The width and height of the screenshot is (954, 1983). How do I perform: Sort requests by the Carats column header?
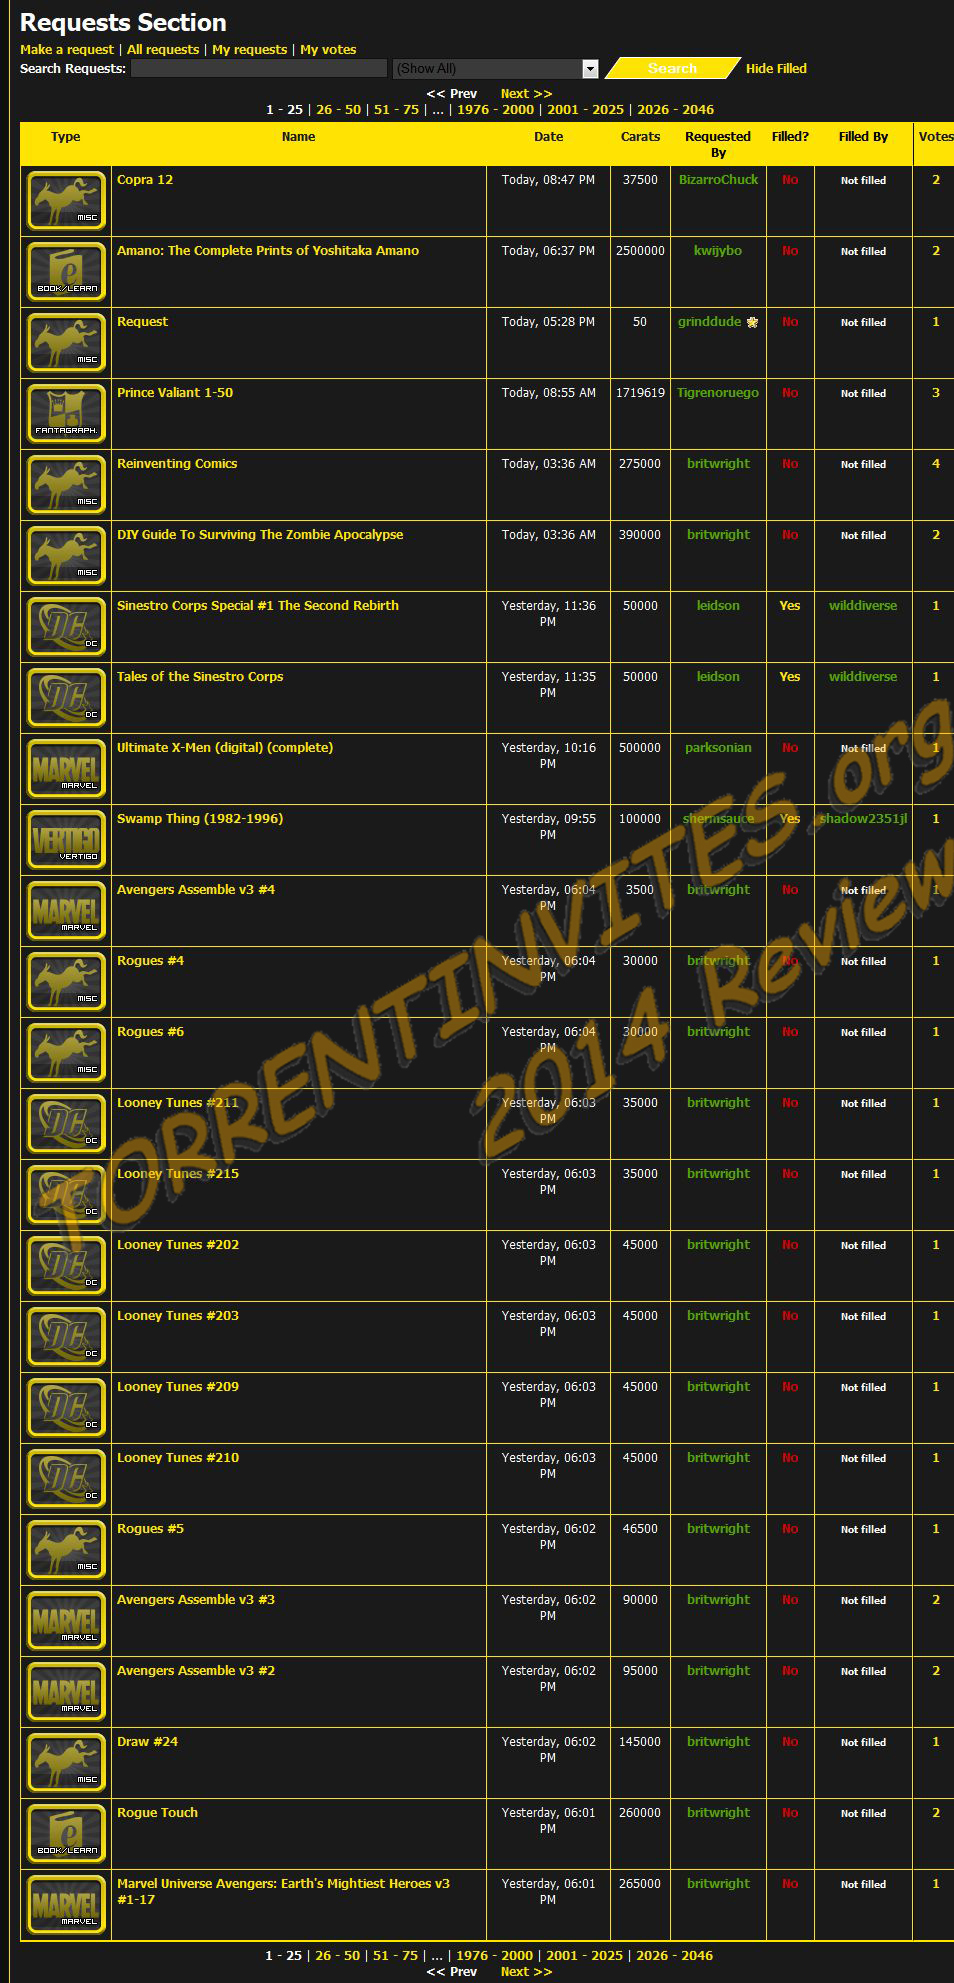pyautogui.click(x=640, y=137)
